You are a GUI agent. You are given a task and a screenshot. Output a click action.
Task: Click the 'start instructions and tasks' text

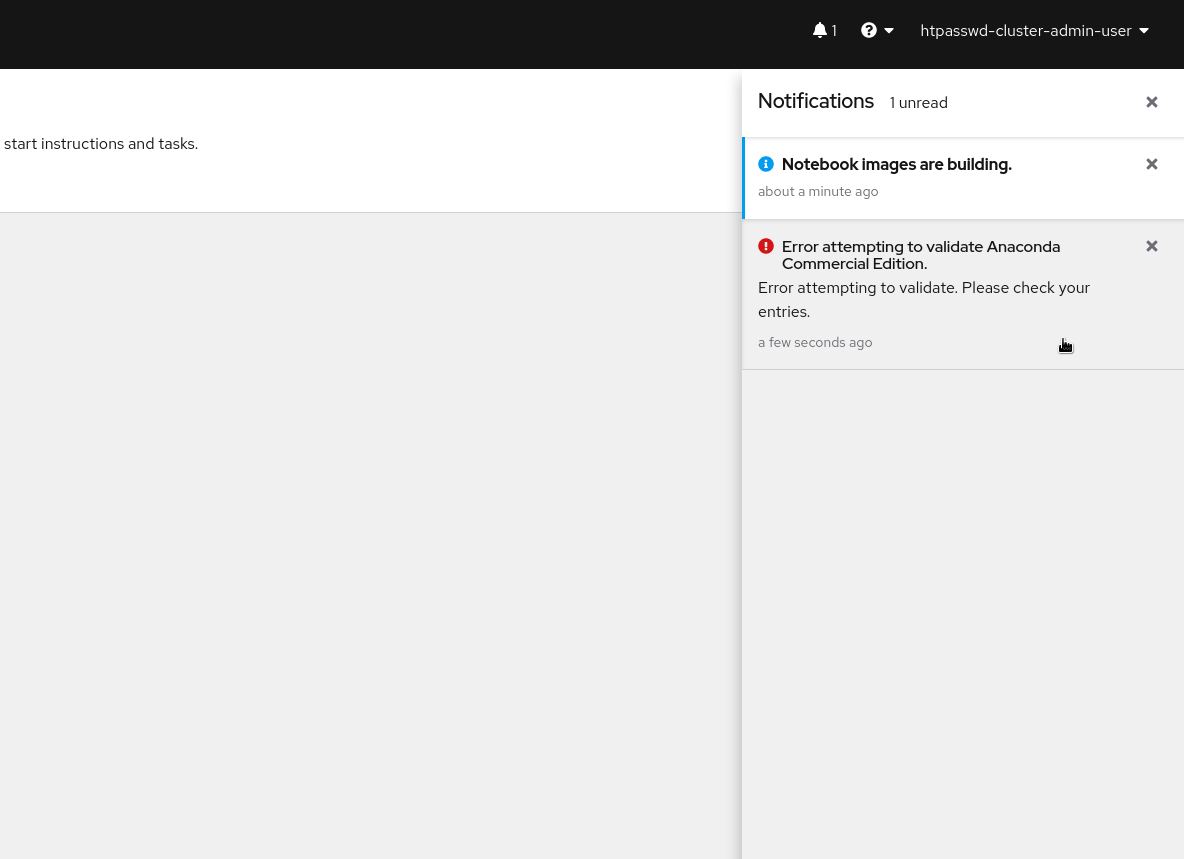point(101,144)
